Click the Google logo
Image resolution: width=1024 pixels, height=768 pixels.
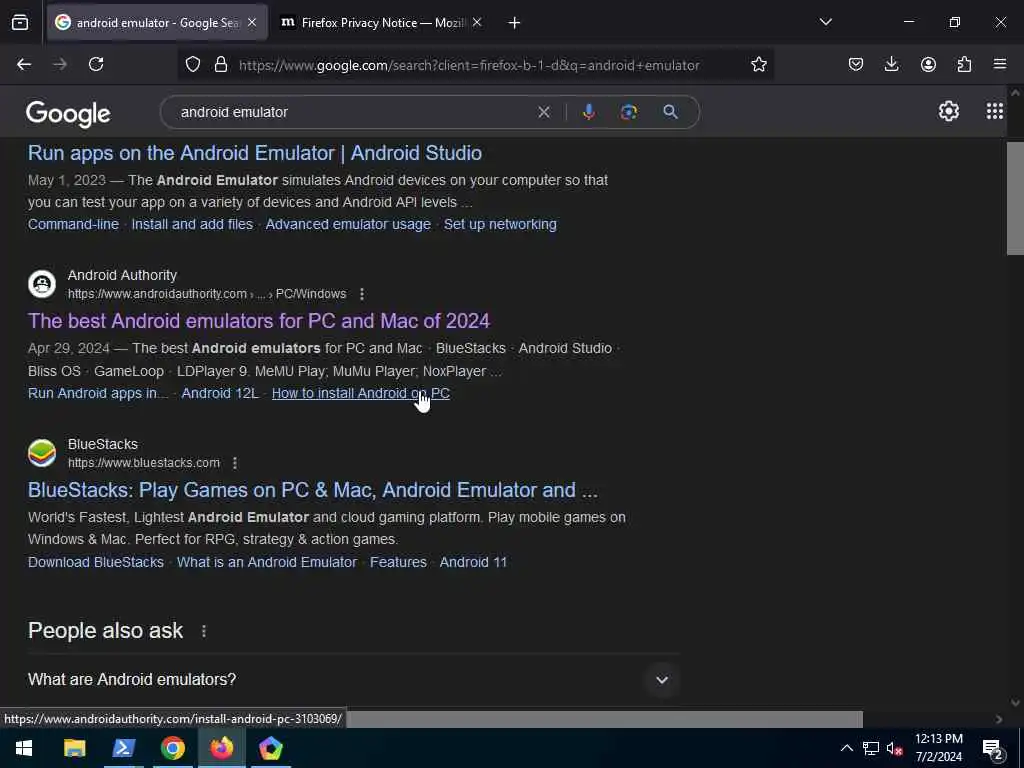(x=68, y=114)
